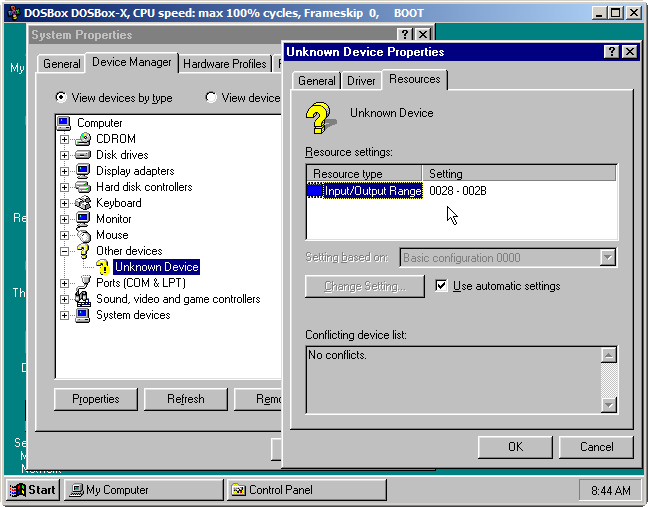Click the Disk drives icon
Image resolution: width=648 pixels, height=507 pixels.
tap(83, 155)
